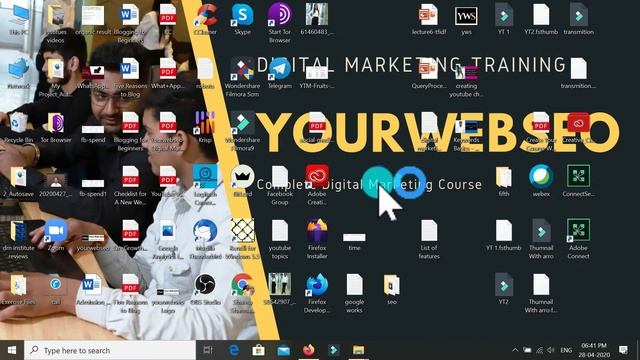Launch OBS Studio from desktop
The width and height of the screenshot is (640, 360).
pyautogui.click(x=205, y=289)
